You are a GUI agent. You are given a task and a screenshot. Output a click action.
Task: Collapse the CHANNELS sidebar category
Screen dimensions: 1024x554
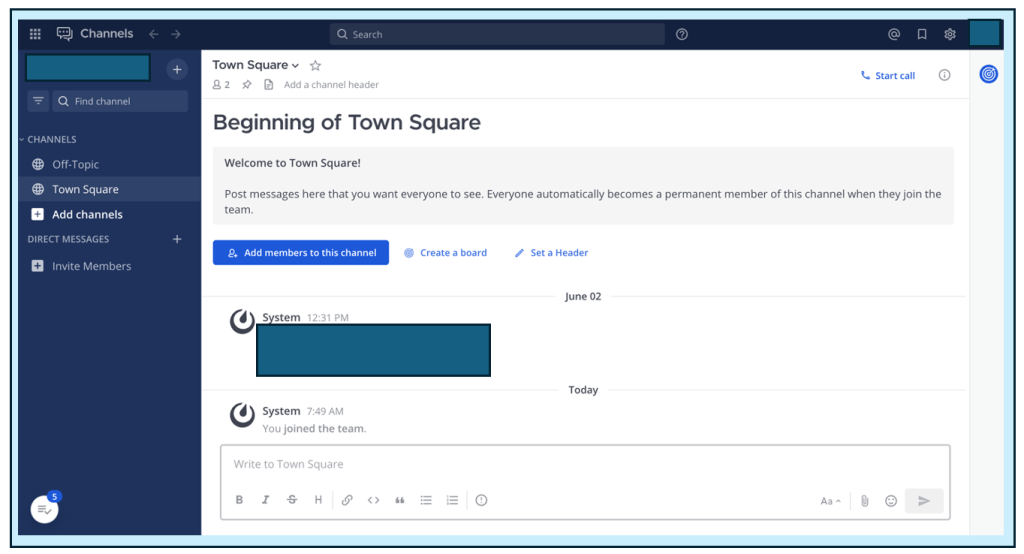click(48, 139)
